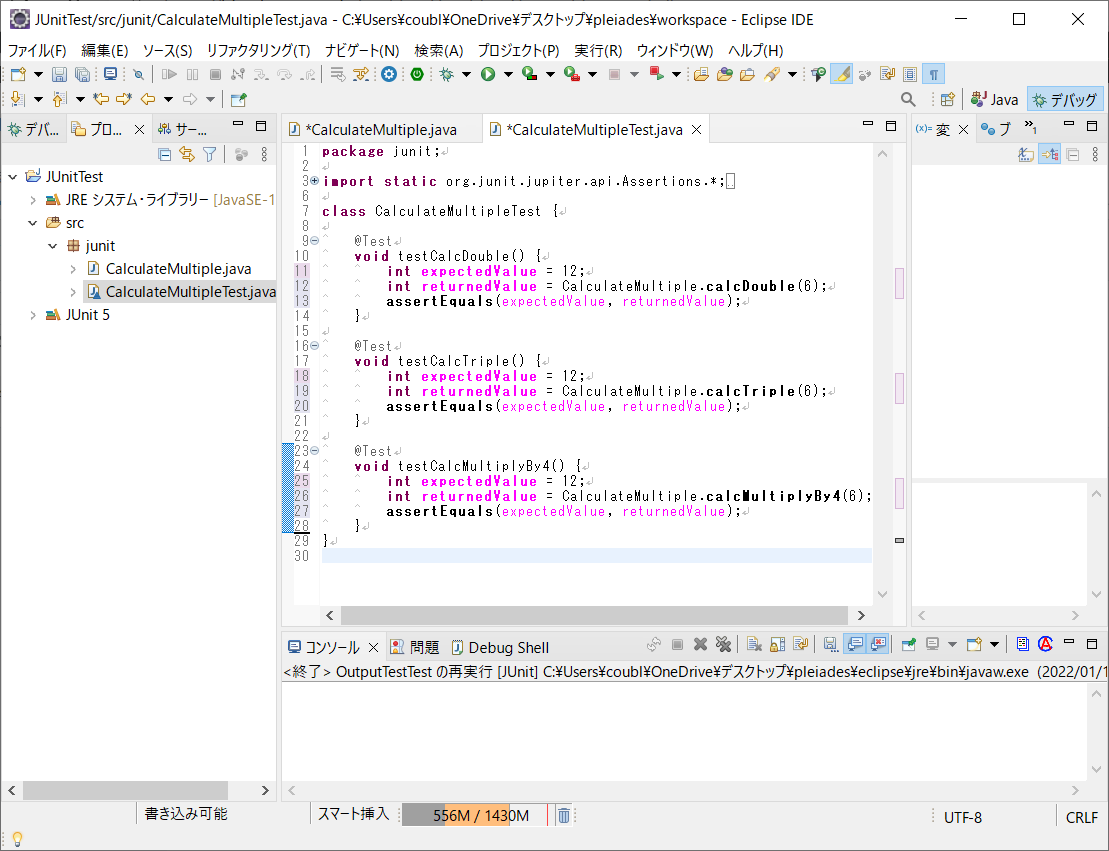The image size is (1109, 851).
Task: Toggle Mark Occurrences highlighter button
Action: point(842,74)
